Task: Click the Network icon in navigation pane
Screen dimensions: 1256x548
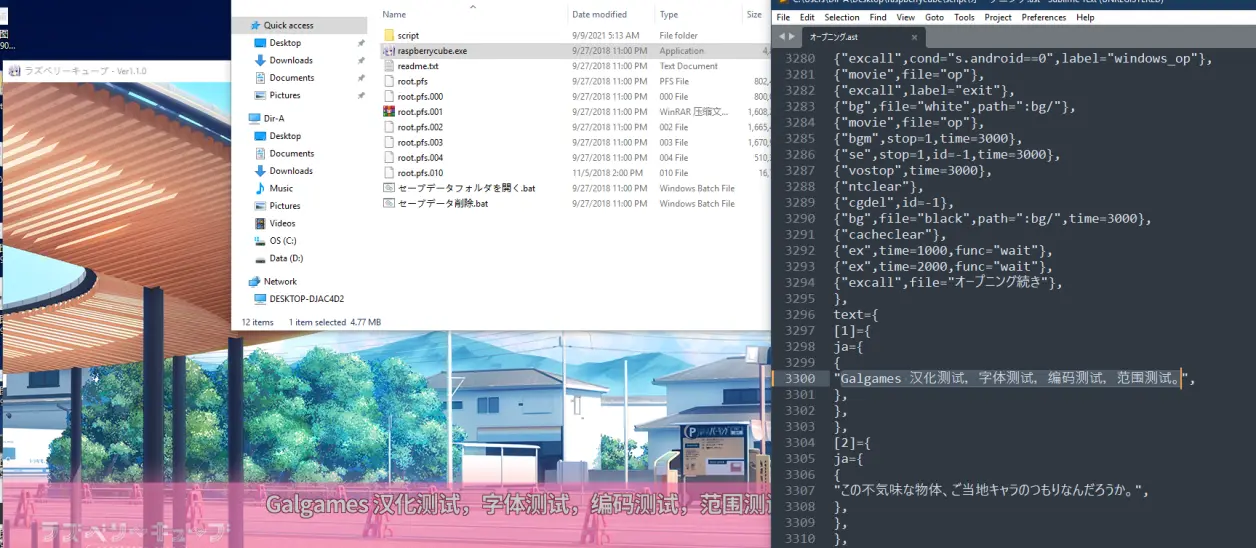Action: click(254, 282)
